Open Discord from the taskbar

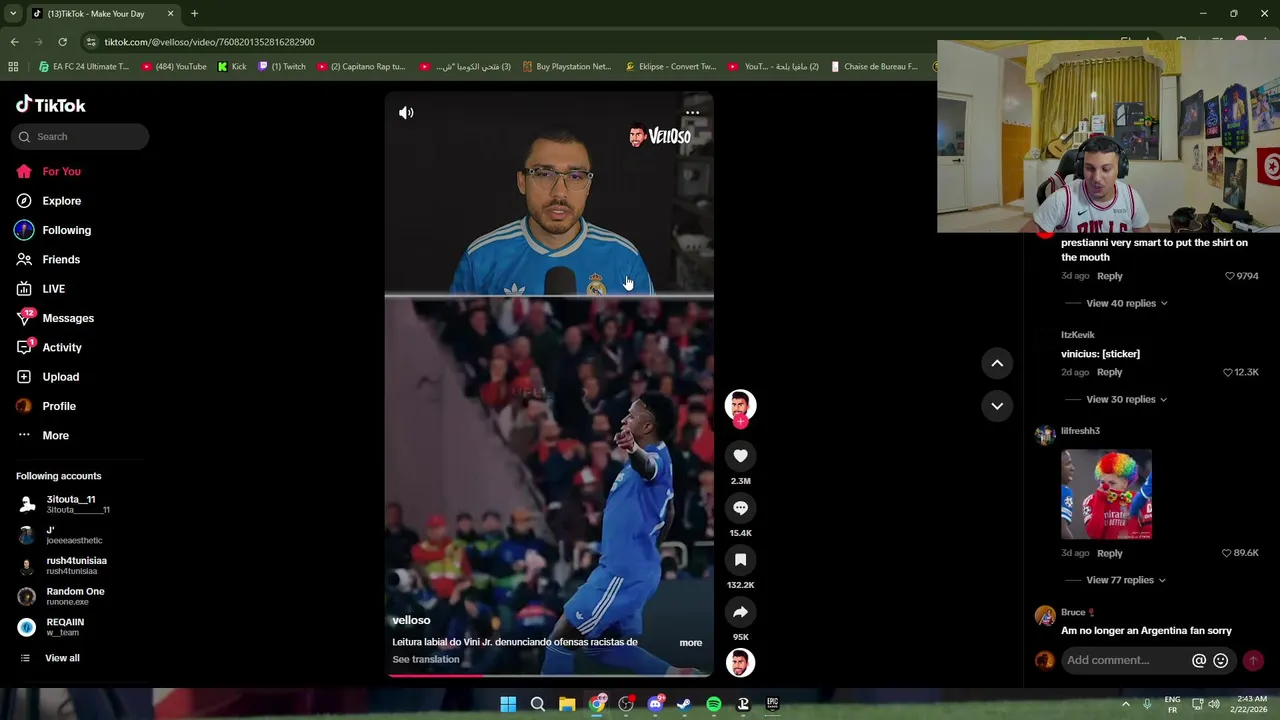pyautogui.click(x=655, y=704)
